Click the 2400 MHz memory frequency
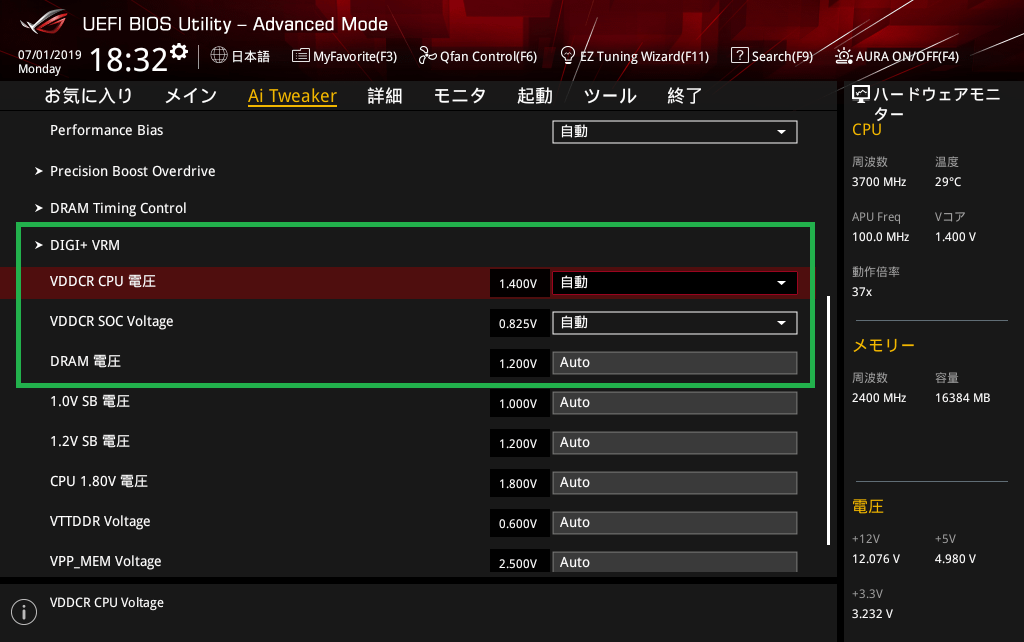Viewport: 1024px width, 642px height. coord(879,398)
